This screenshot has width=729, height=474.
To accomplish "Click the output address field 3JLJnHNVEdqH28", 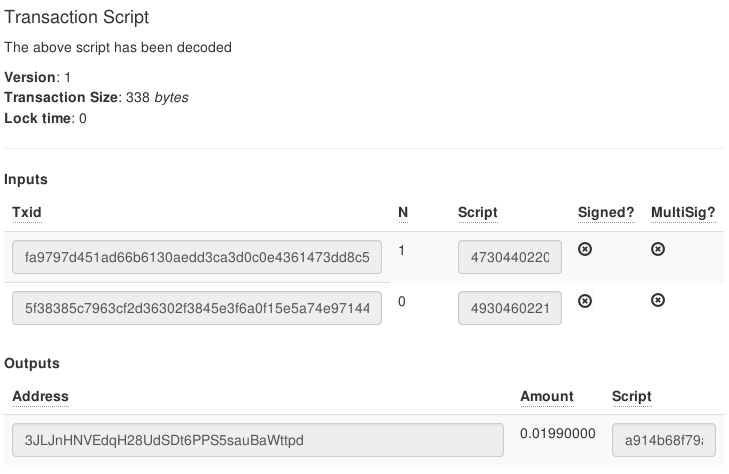I will [258, 440].
